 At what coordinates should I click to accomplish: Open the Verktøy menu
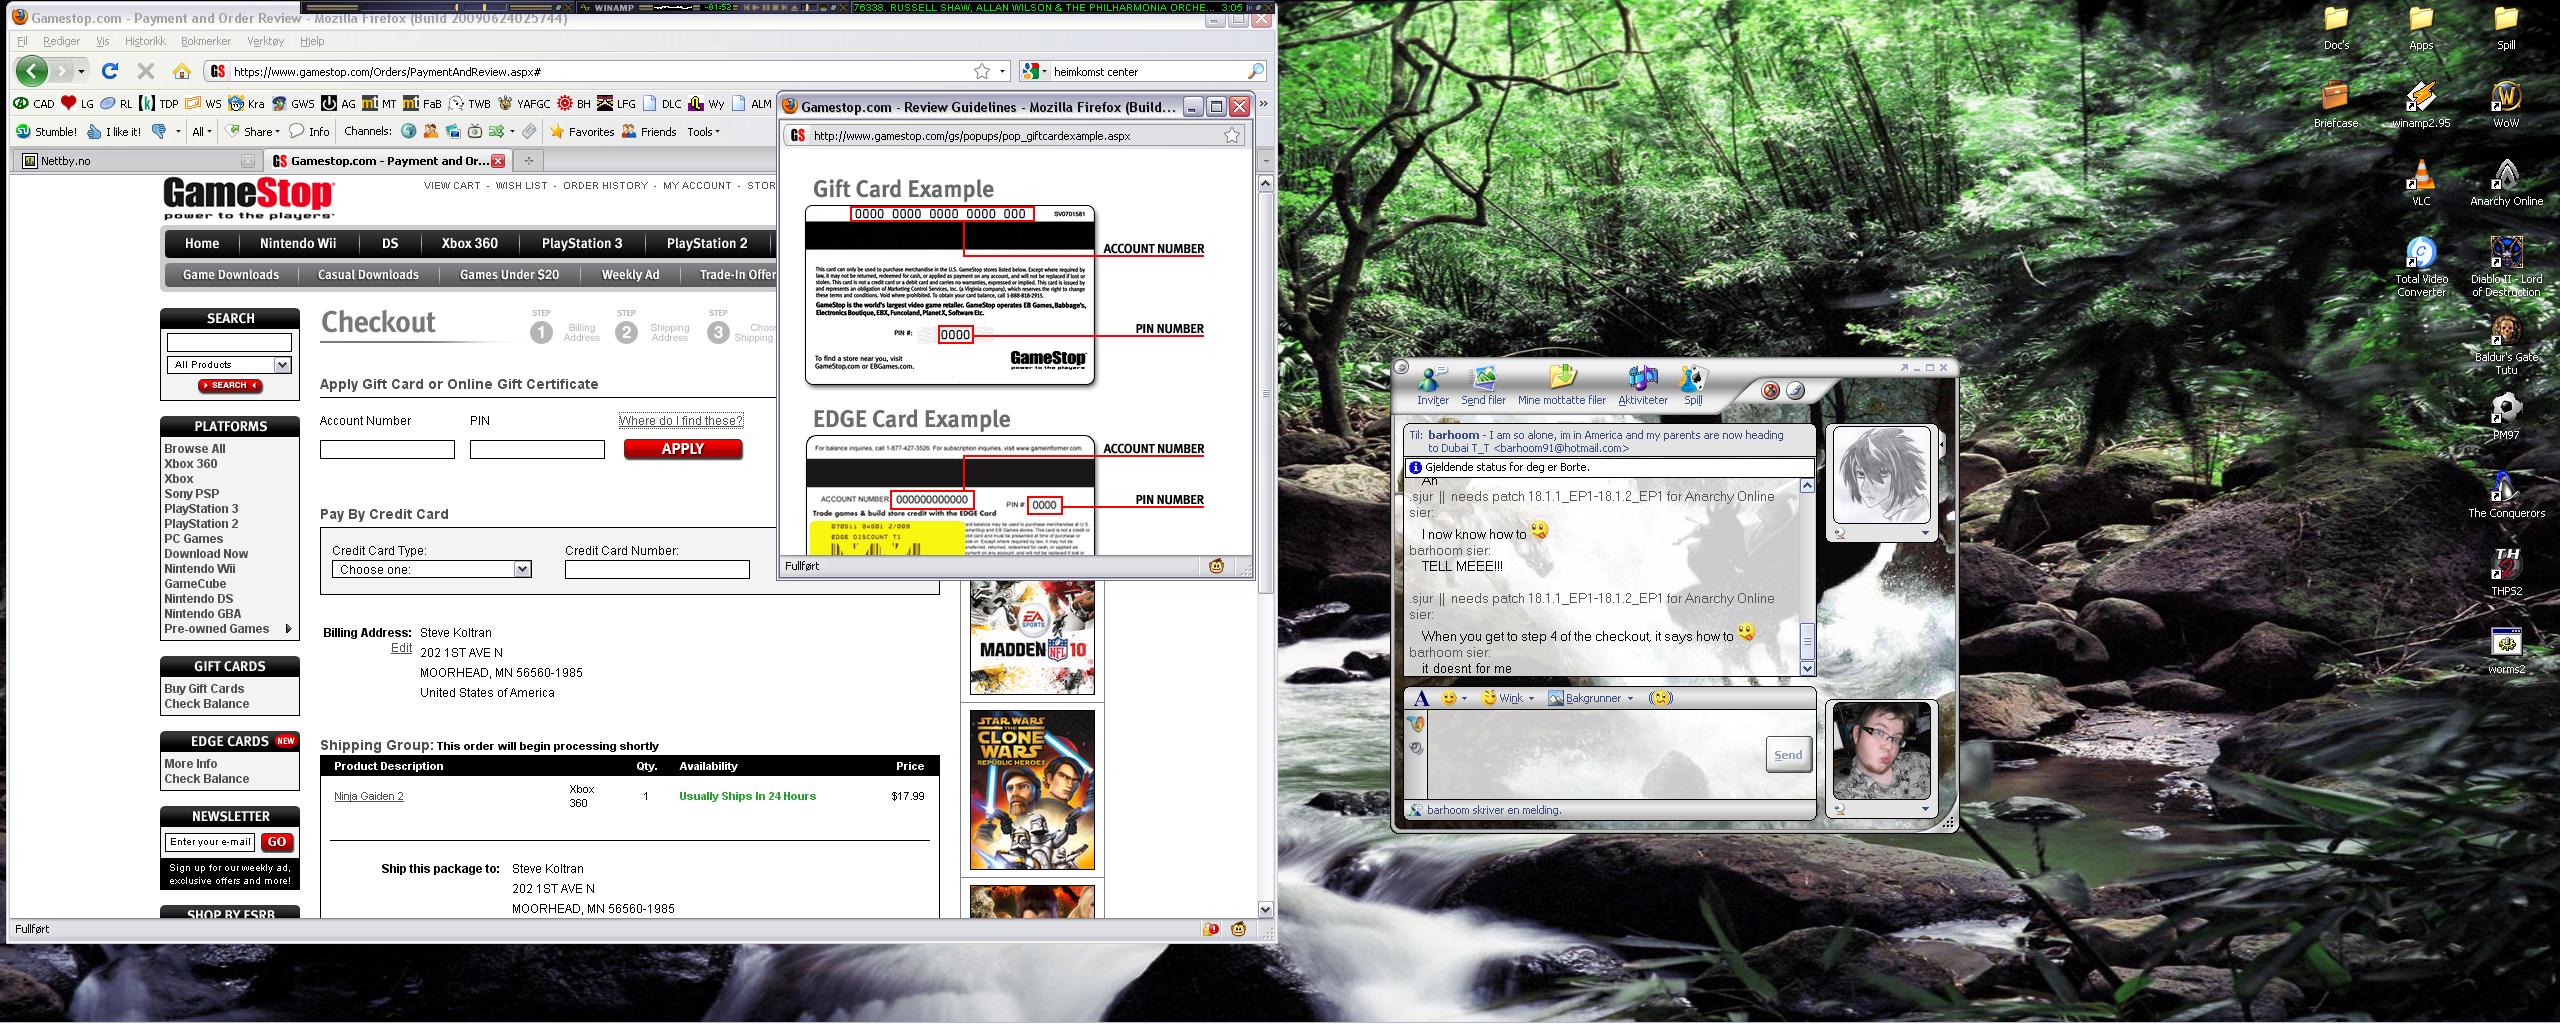pyautogui.click(x=265, y=41)
